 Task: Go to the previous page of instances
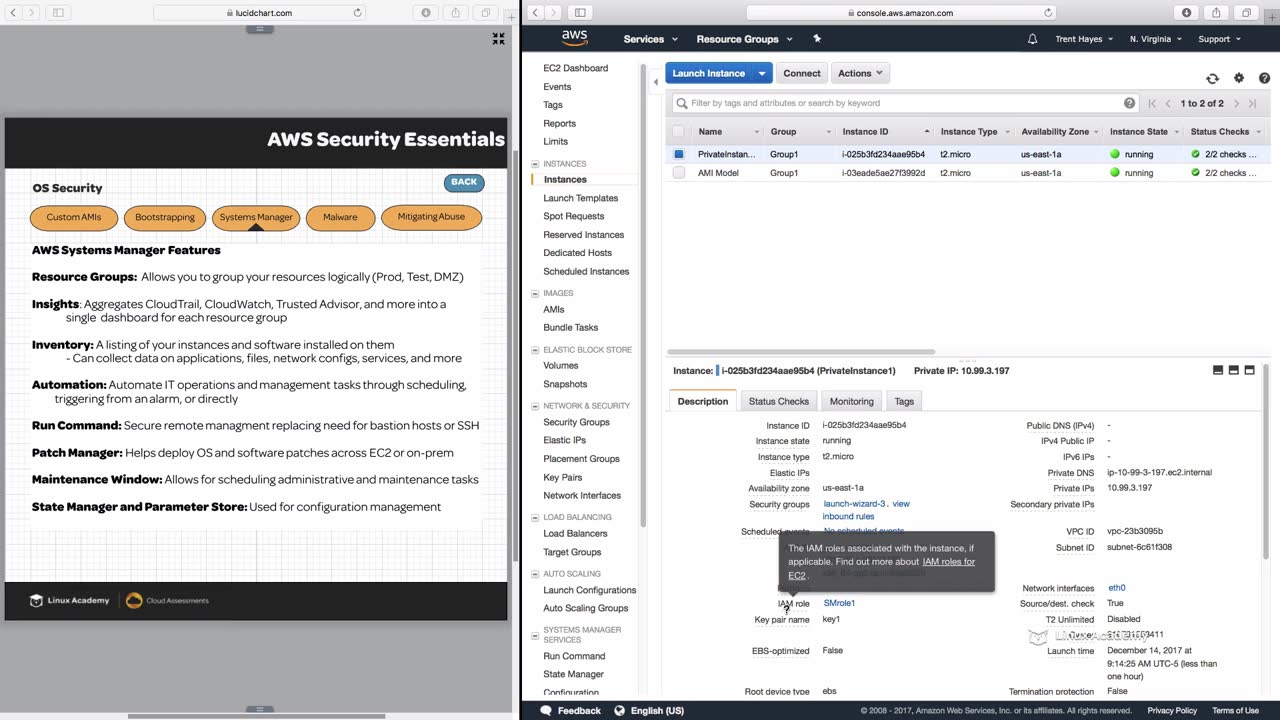pos(1168,103)
